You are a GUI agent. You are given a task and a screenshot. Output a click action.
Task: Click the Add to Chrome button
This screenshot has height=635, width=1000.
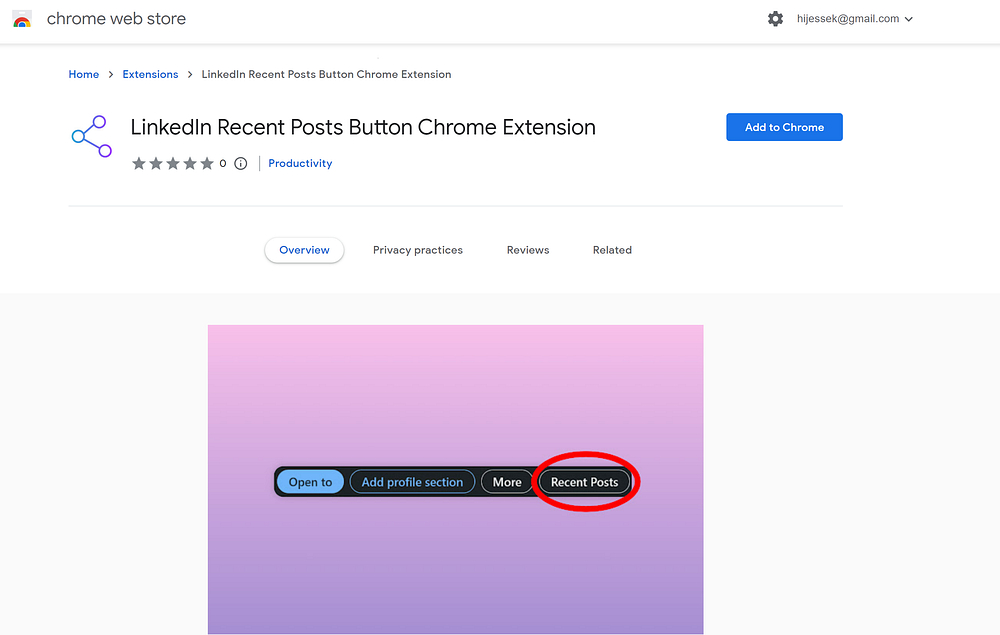pyautogui.click(x=784, y=127)
